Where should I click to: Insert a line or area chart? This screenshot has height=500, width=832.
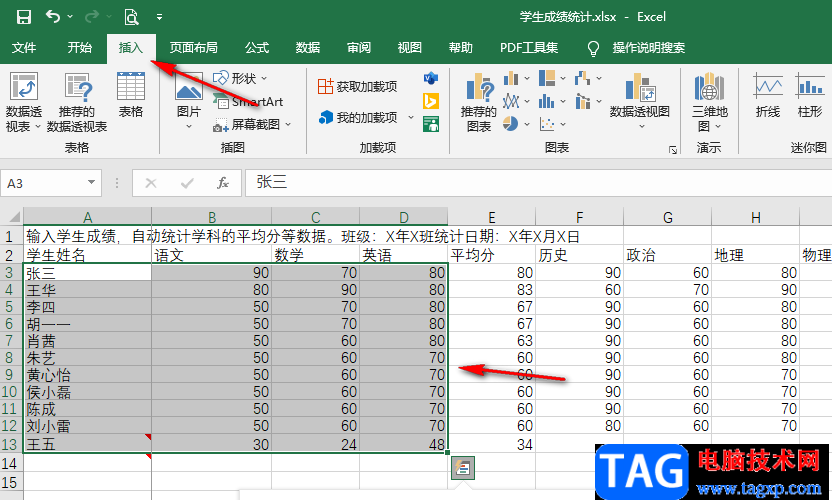pyautogui.click(x=511, y=101)
